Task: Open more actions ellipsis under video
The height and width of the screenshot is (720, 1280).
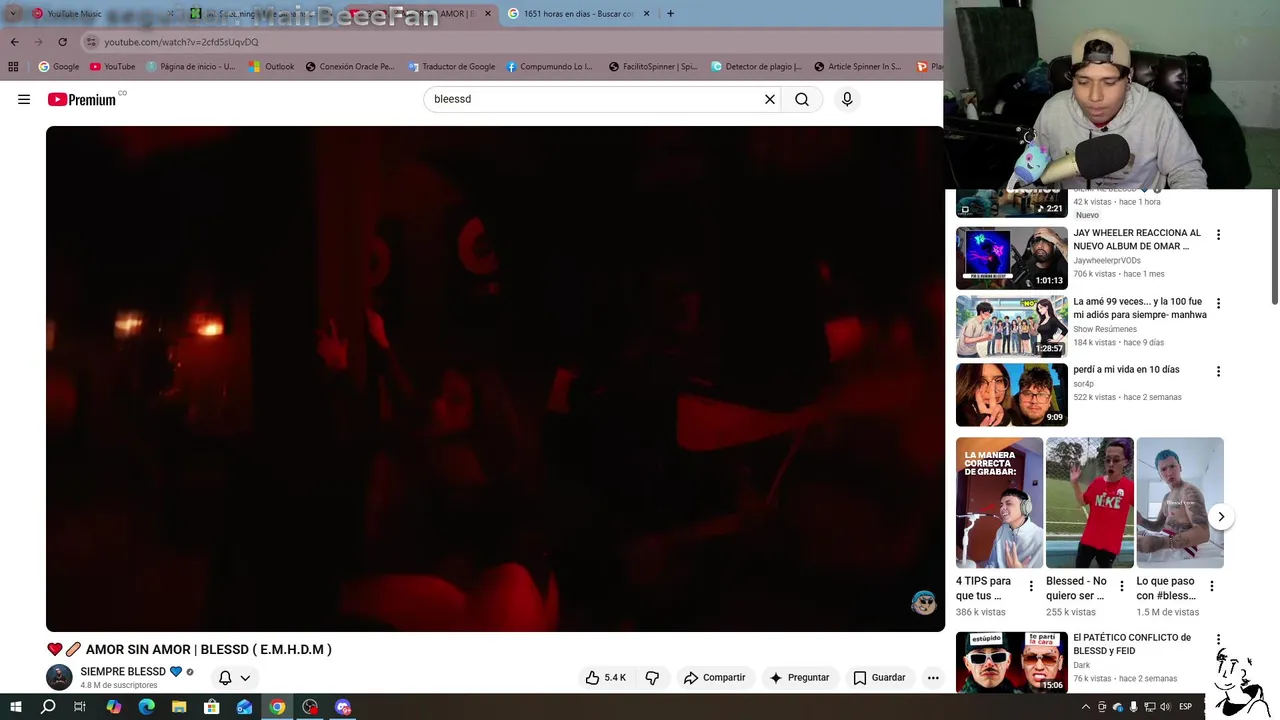Action: (933, 677)
